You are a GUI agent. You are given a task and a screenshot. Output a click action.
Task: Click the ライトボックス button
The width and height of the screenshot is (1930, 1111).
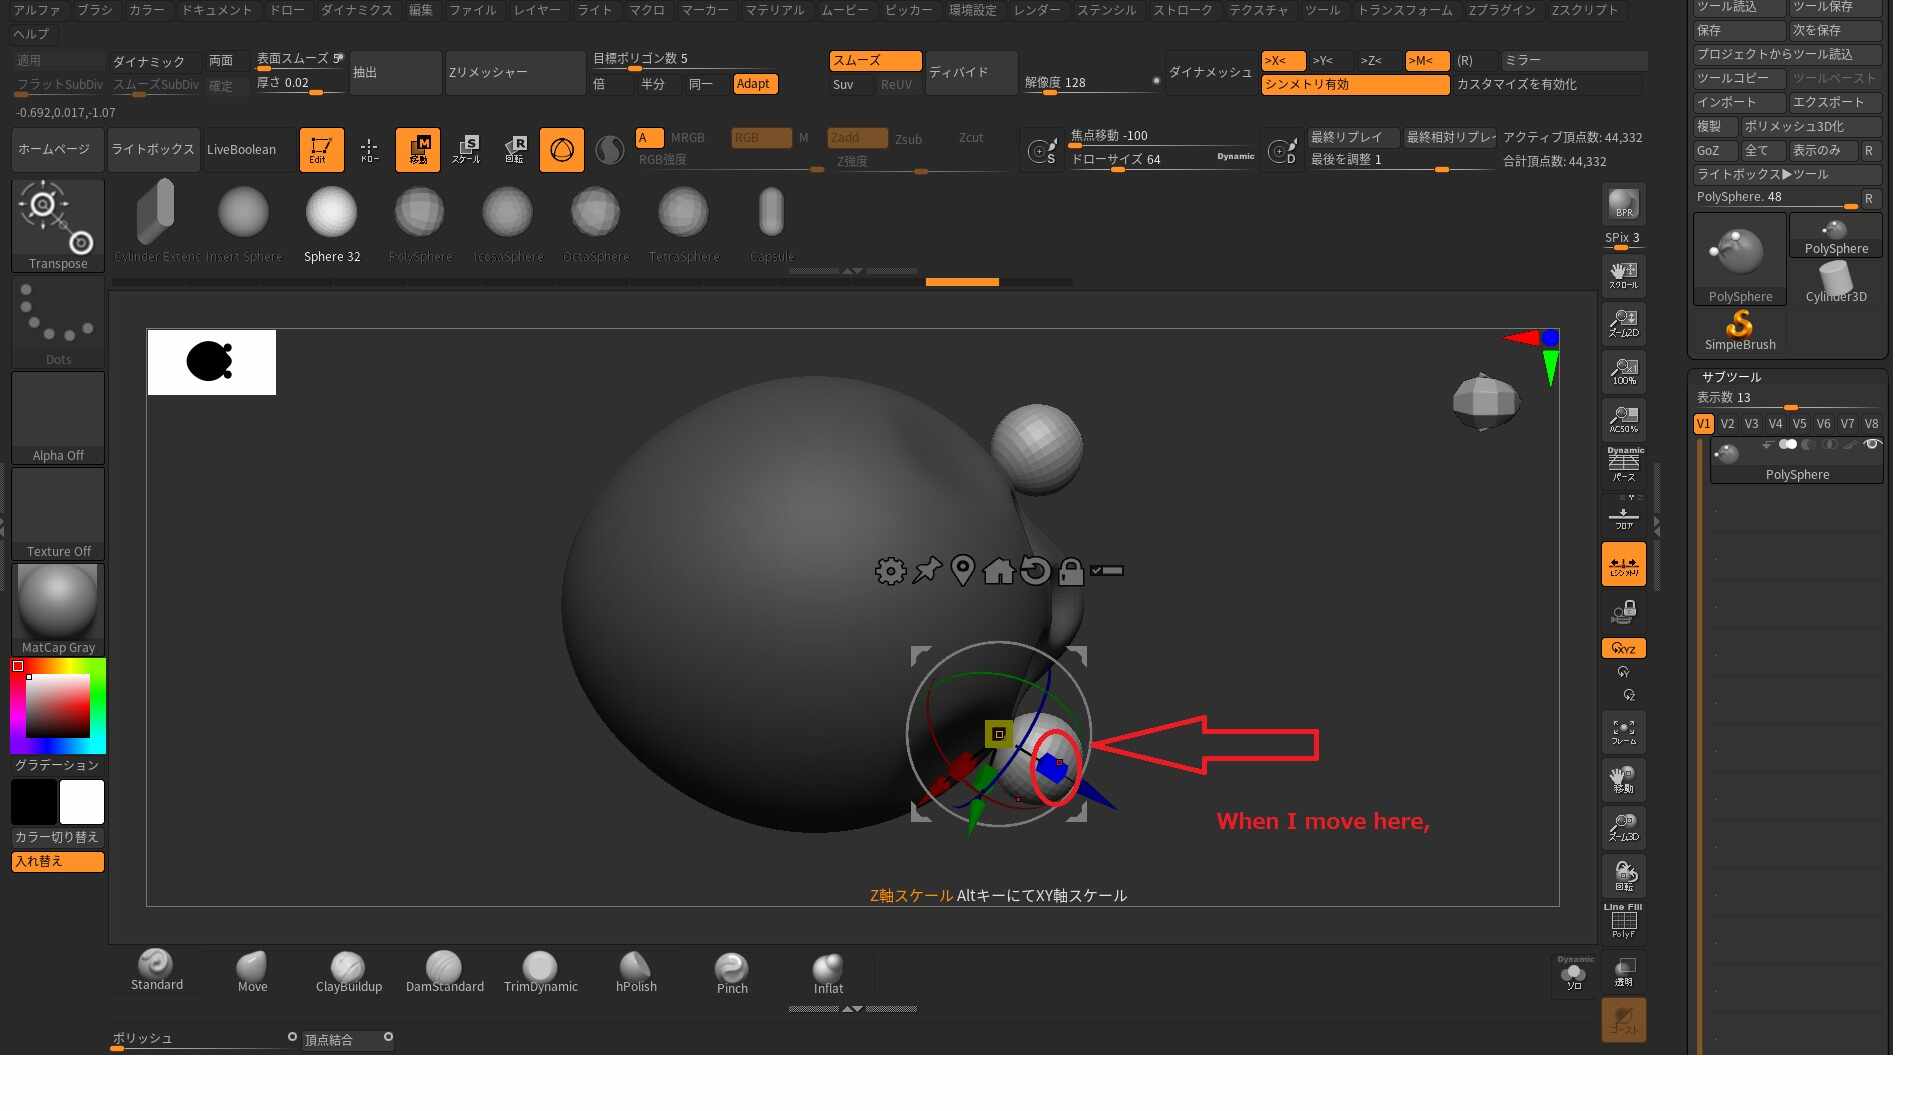[x=153, y=150]
